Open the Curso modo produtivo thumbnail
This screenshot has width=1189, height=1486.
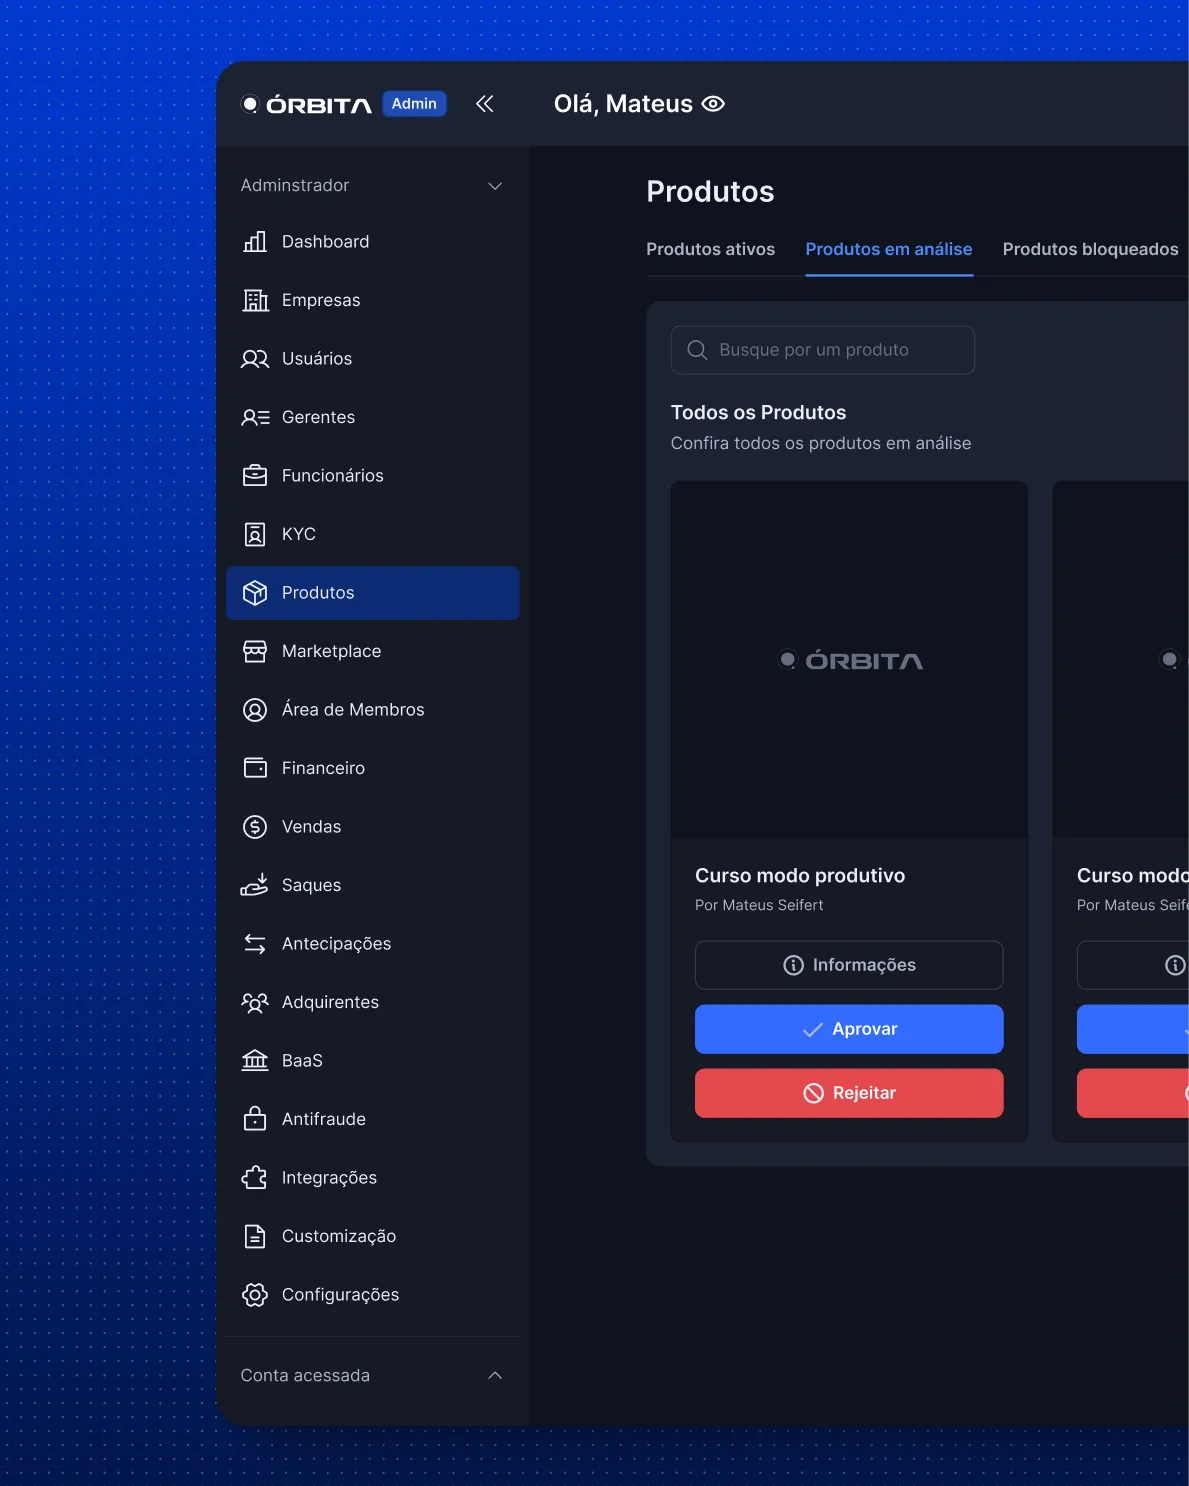coord(849,660)
